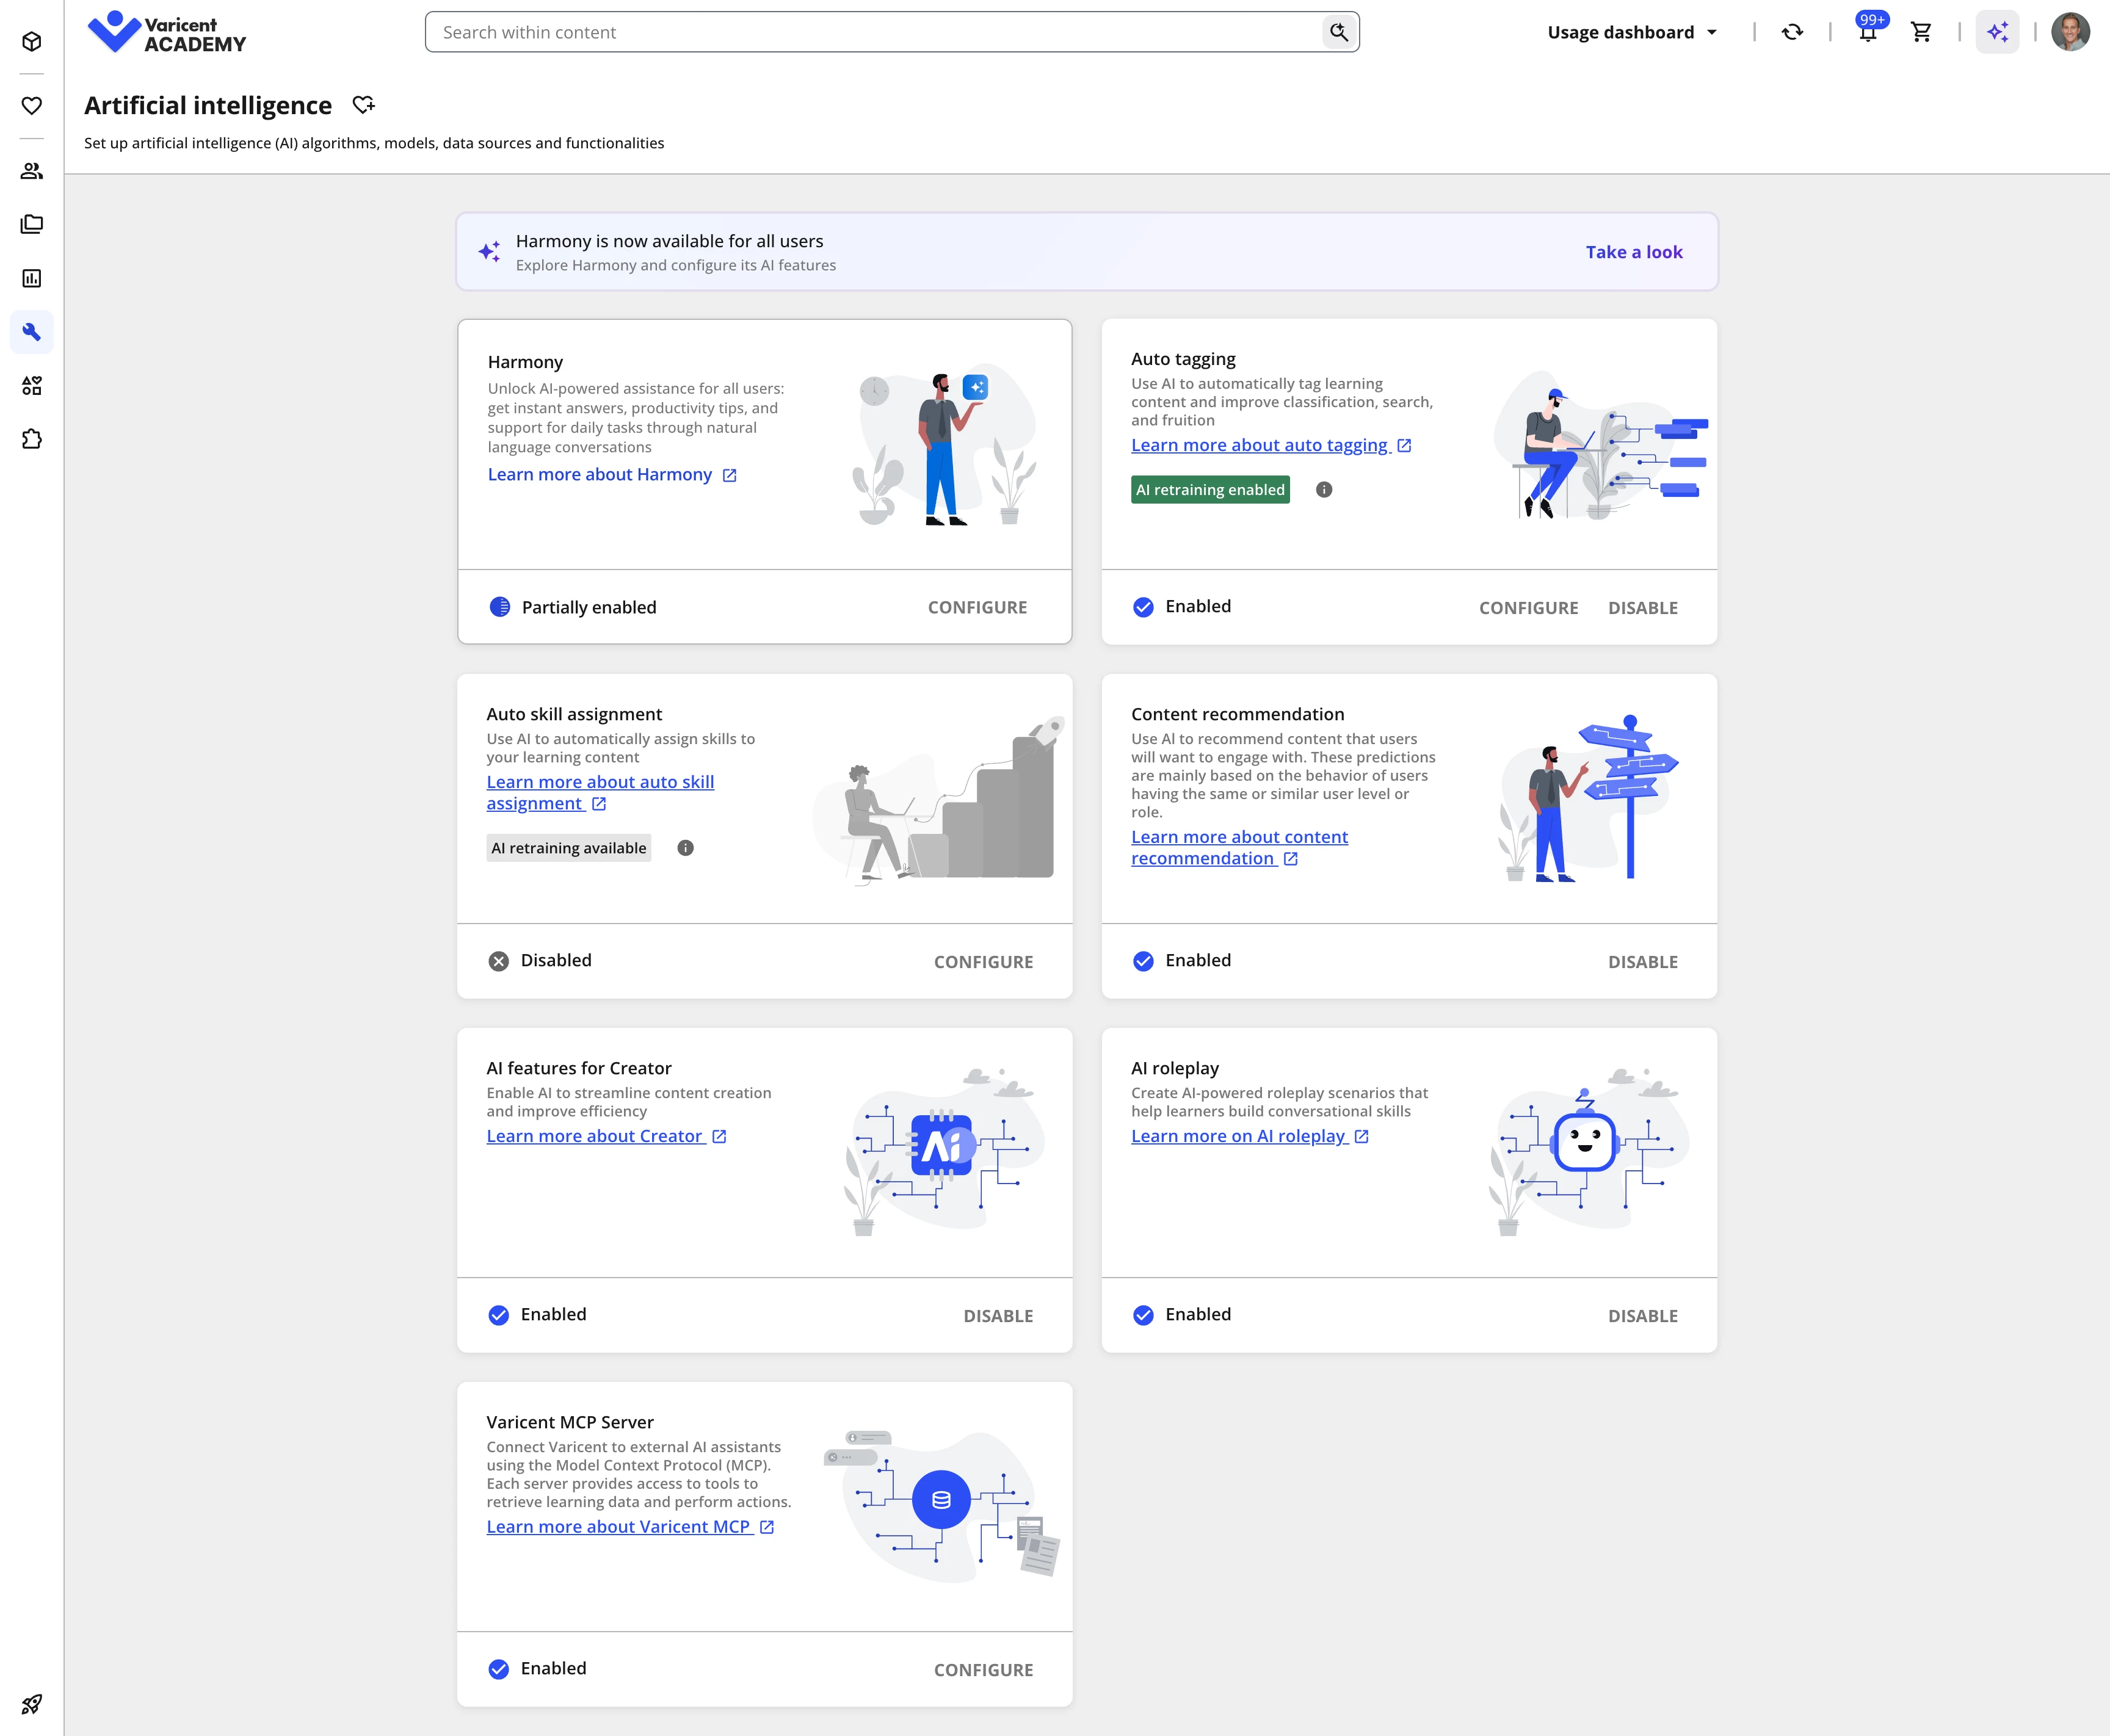Screen dimensions: 2110x1736
Task: Click CONFIGURE on the Harmony card
Action: tap(977, 608)
